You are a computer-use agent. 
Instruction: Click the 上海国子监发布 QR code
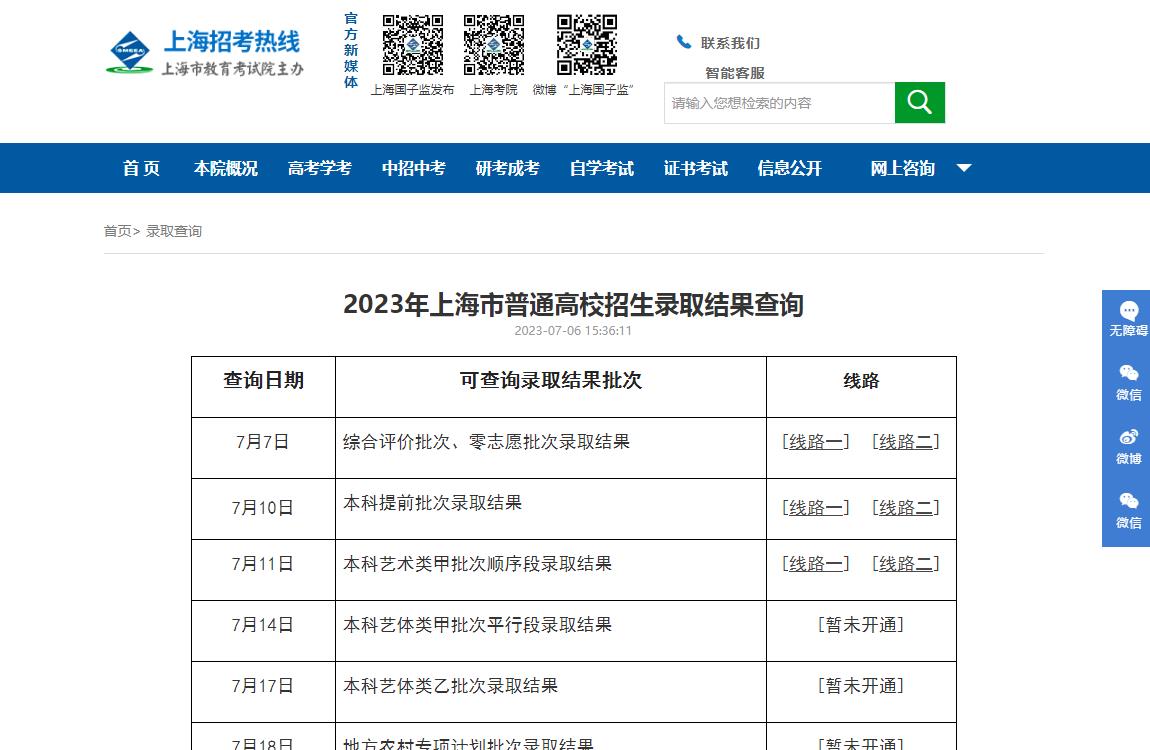[413, 45]
